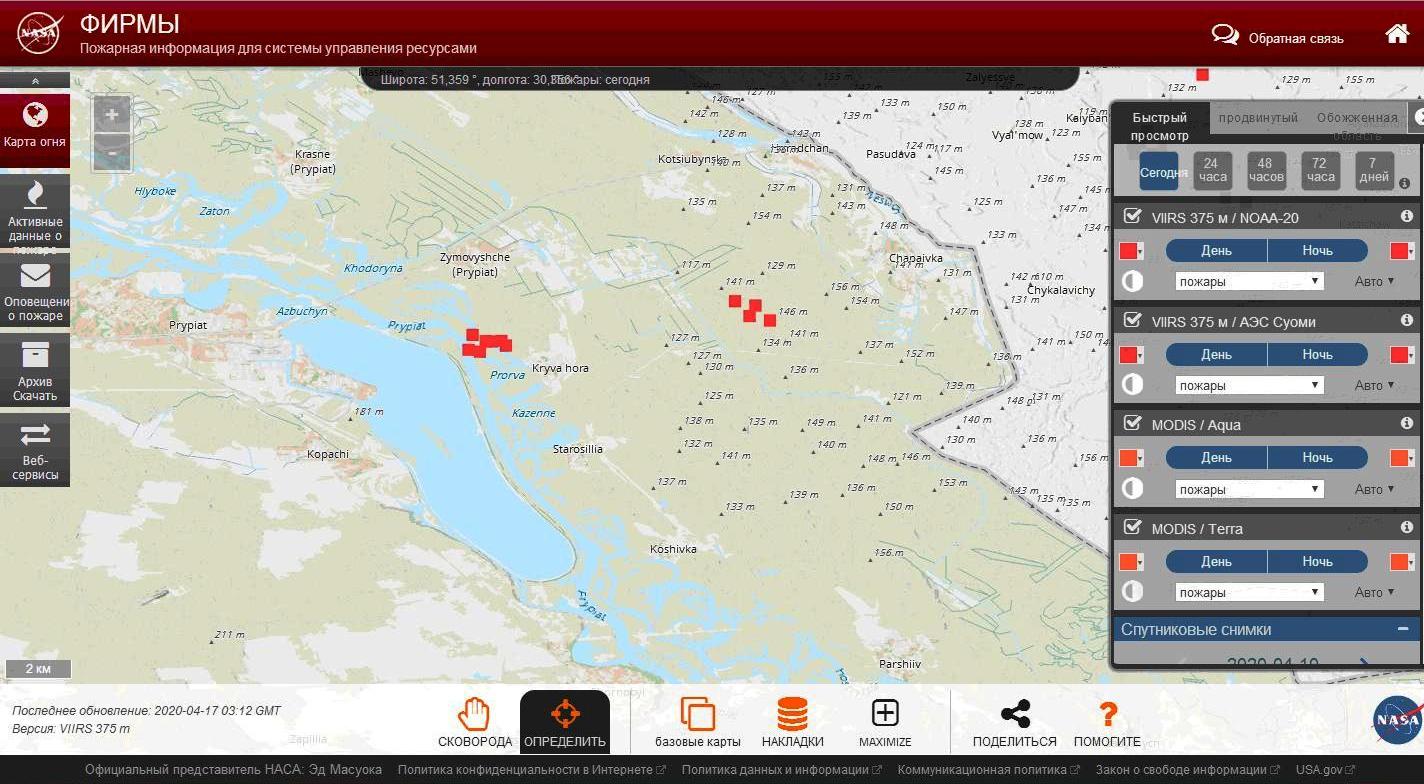Viewport: 1424px width, 784px height.
Task: Open базовые карты basemap selector
Action: [697, 720]
